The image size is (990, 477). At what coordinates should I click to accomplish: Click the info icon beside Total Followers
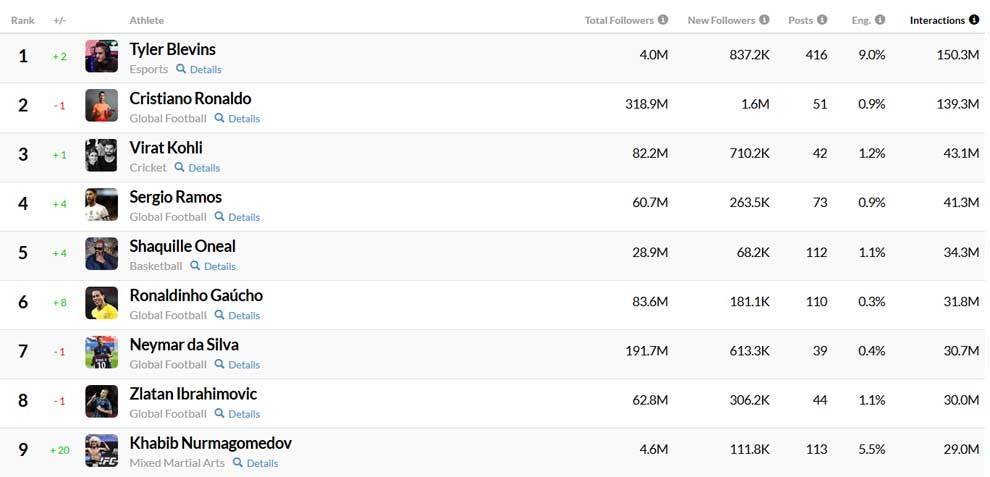point(663,20)
